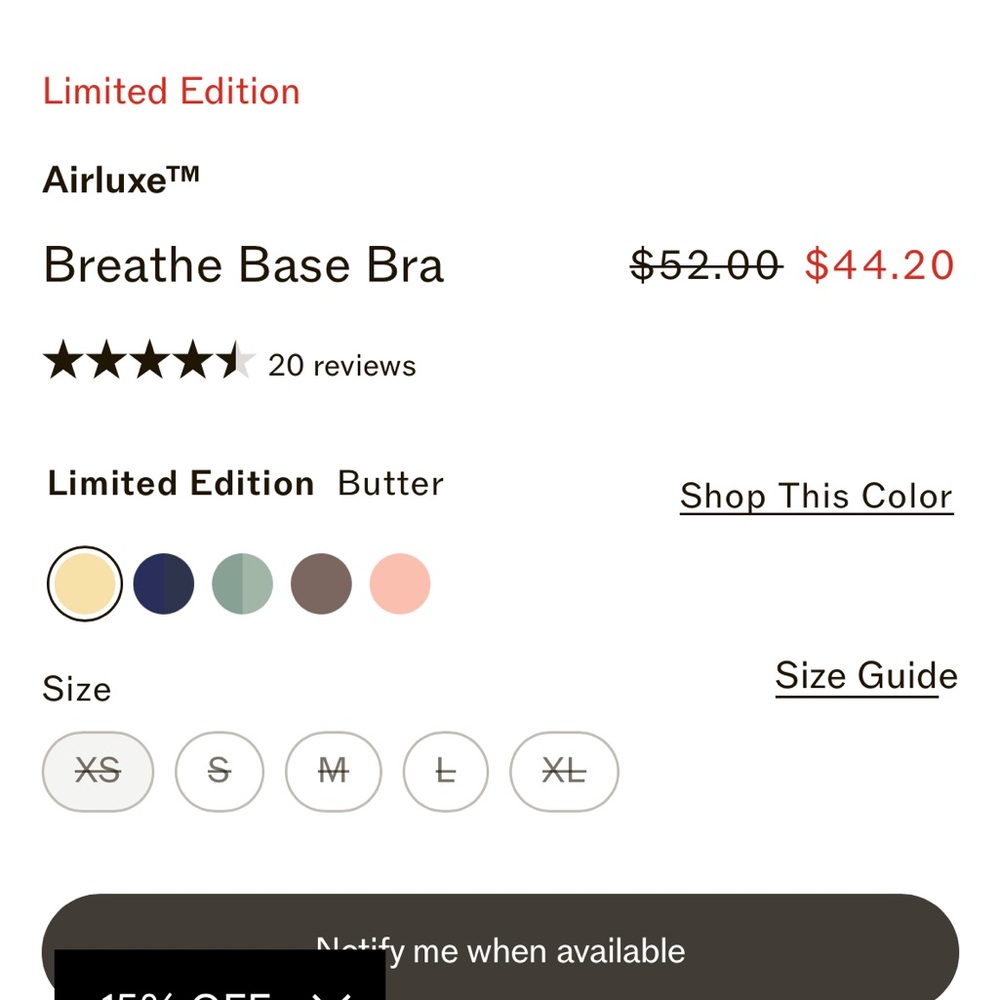Select the Butter color swatch
This screenshot has height=1000, width=1000.
(84, 582)
